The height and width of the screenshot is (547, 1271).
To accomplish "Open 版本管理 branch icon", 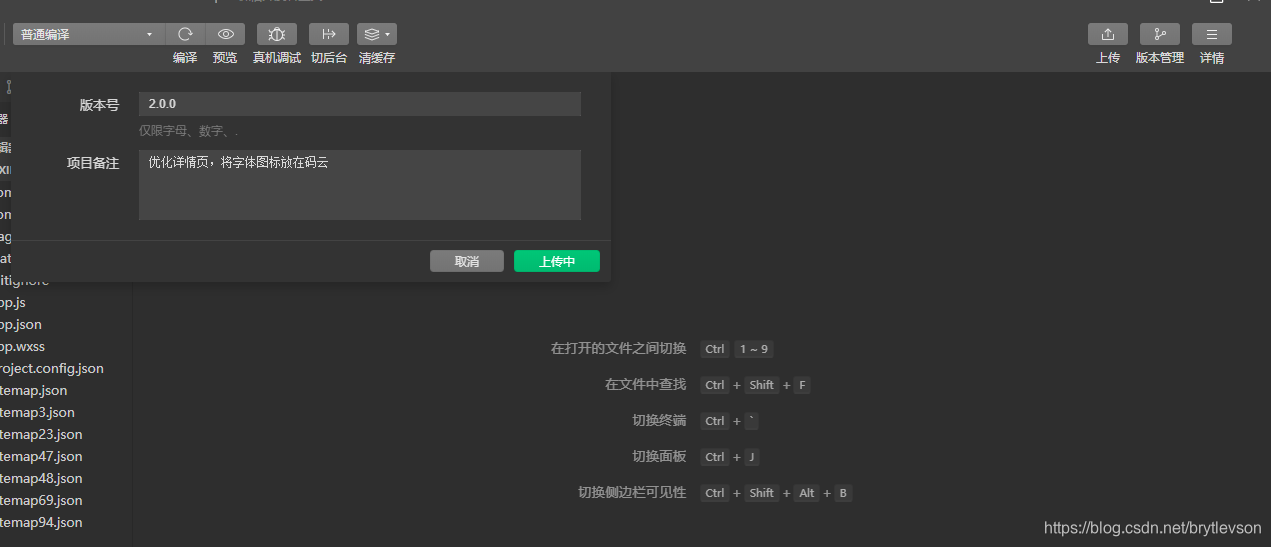I will click(1160, 34).
